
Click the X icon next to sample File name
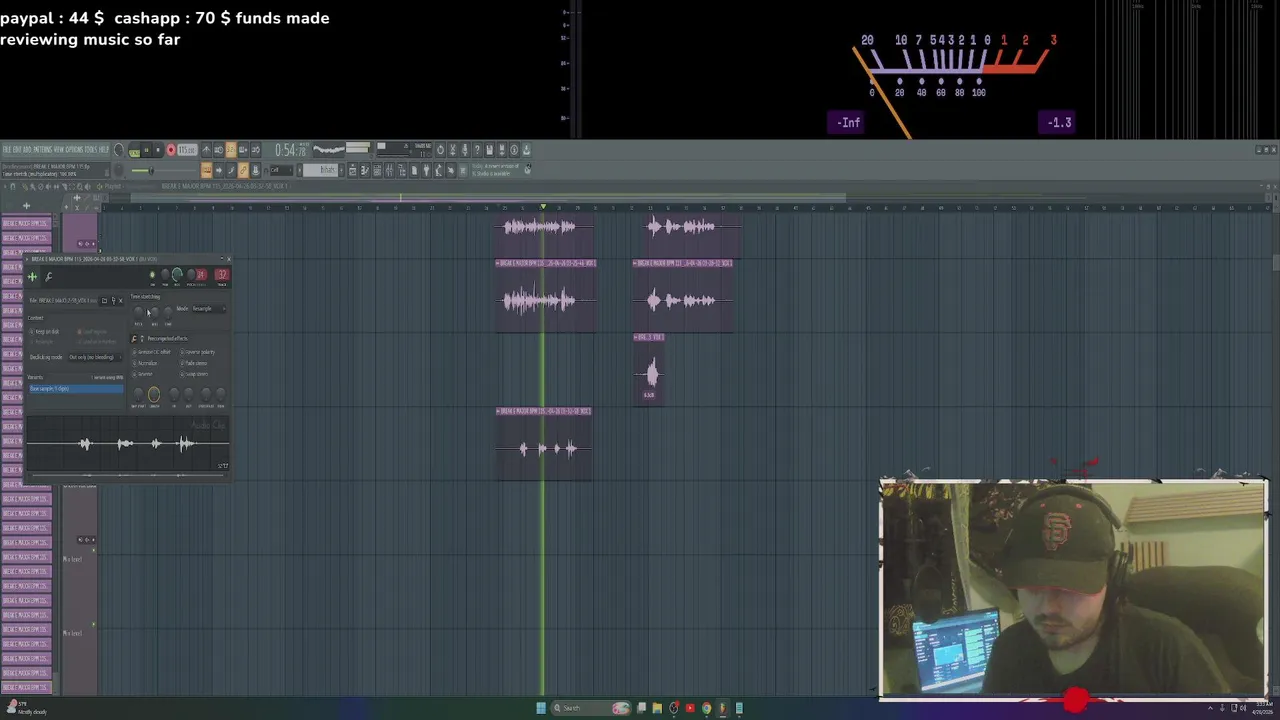pyautogui.click(x=121, y=300)
